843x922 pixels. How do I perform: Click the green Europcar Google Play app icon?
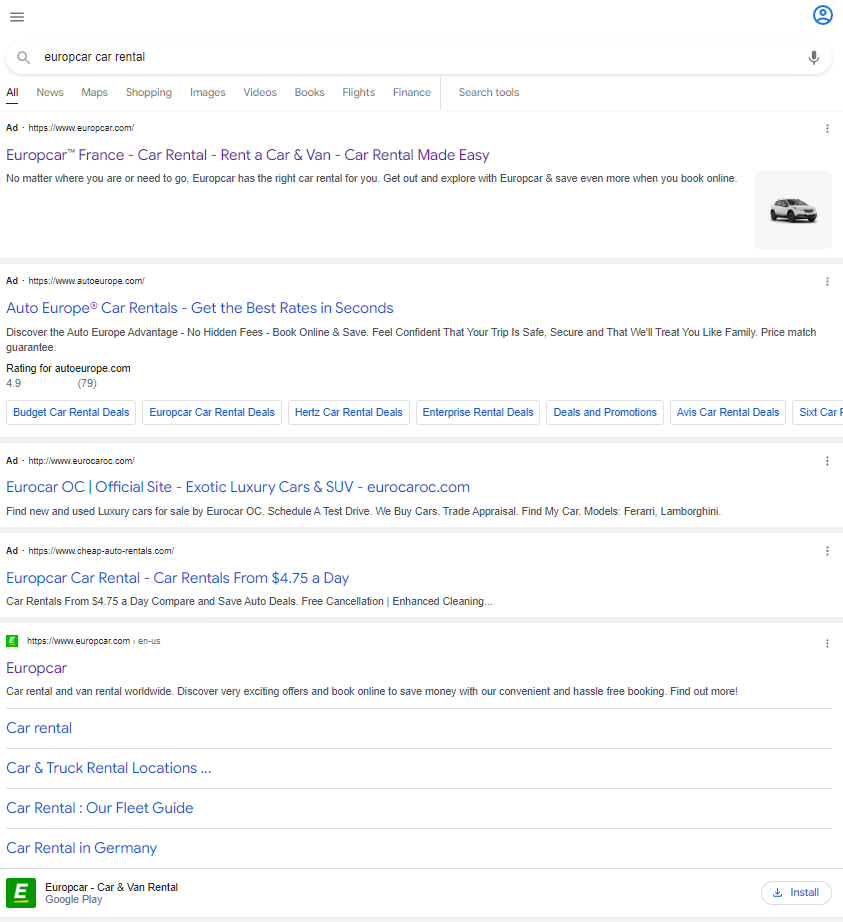(x=21, y=893)
